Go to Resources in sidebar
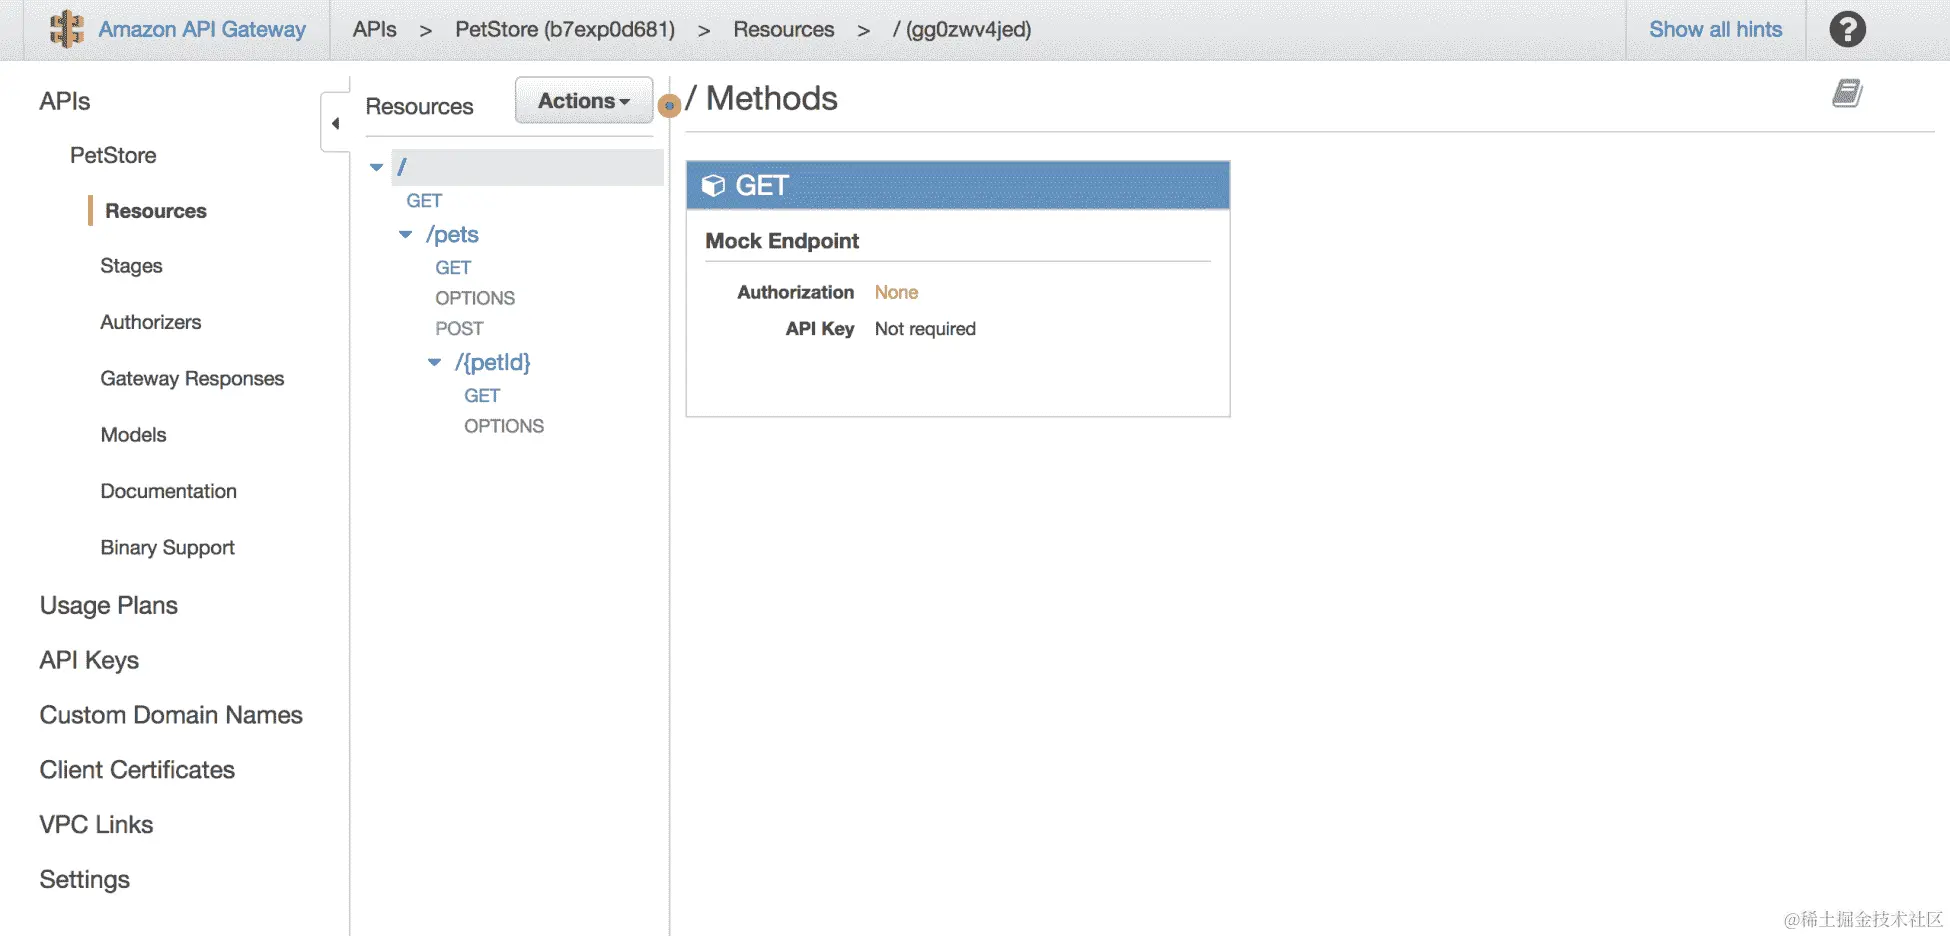Image resolution: width=1950 pixels, height=936 pixels. point(156,211)
